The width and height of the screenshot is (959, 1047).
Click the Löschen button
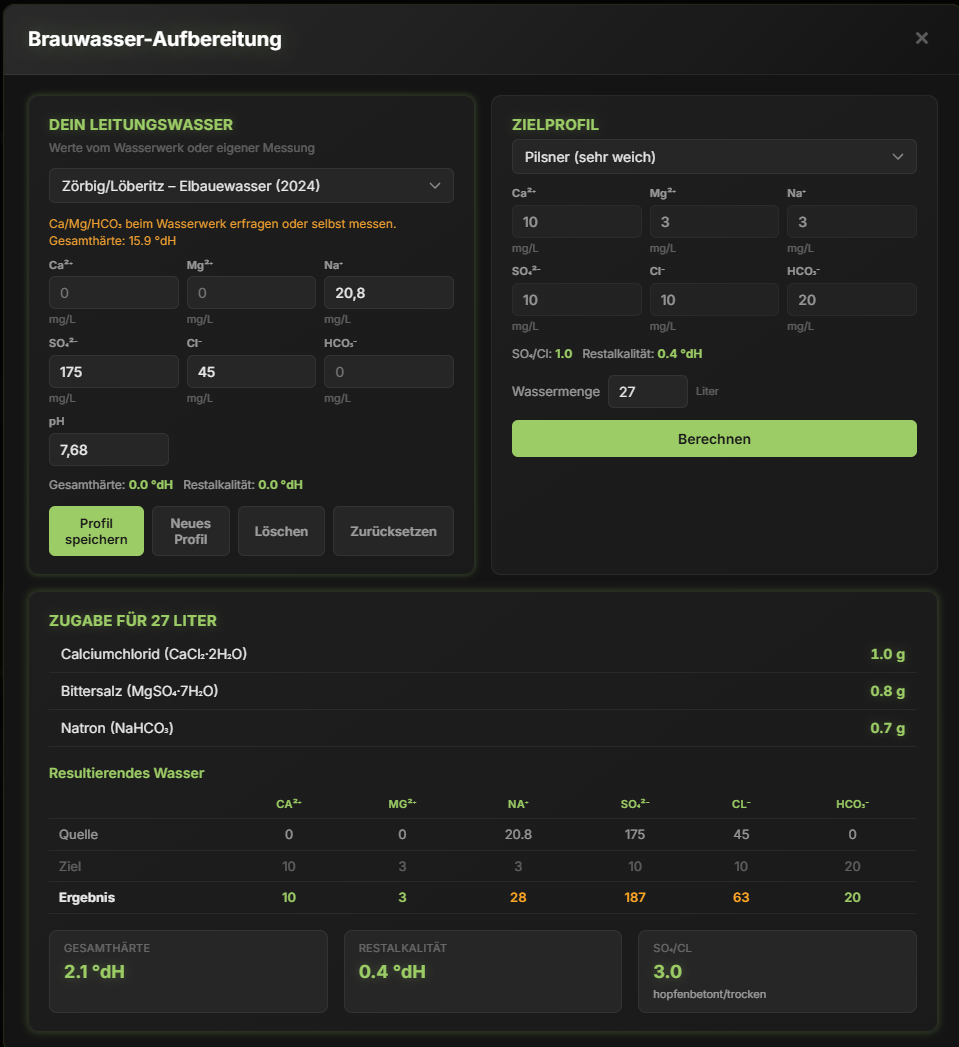281,531
